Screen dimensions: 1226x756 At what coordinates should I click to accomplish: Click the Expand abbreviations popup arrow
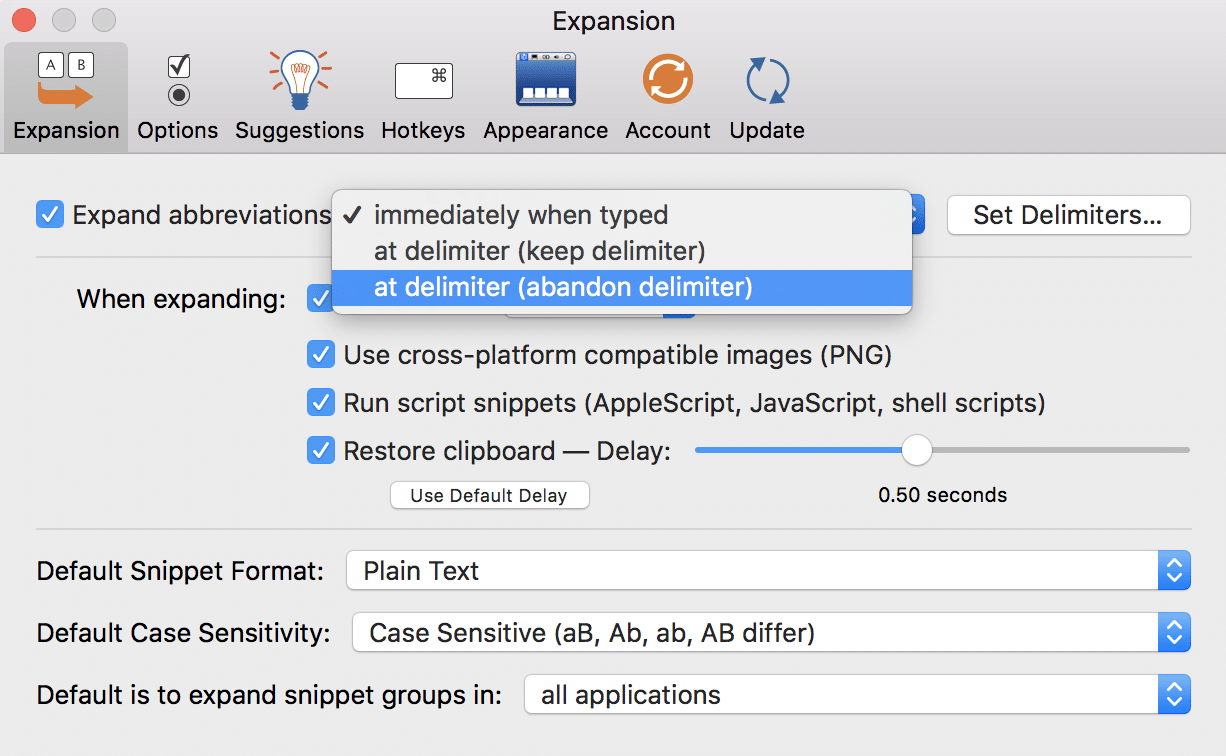click(x=918, y=215)
